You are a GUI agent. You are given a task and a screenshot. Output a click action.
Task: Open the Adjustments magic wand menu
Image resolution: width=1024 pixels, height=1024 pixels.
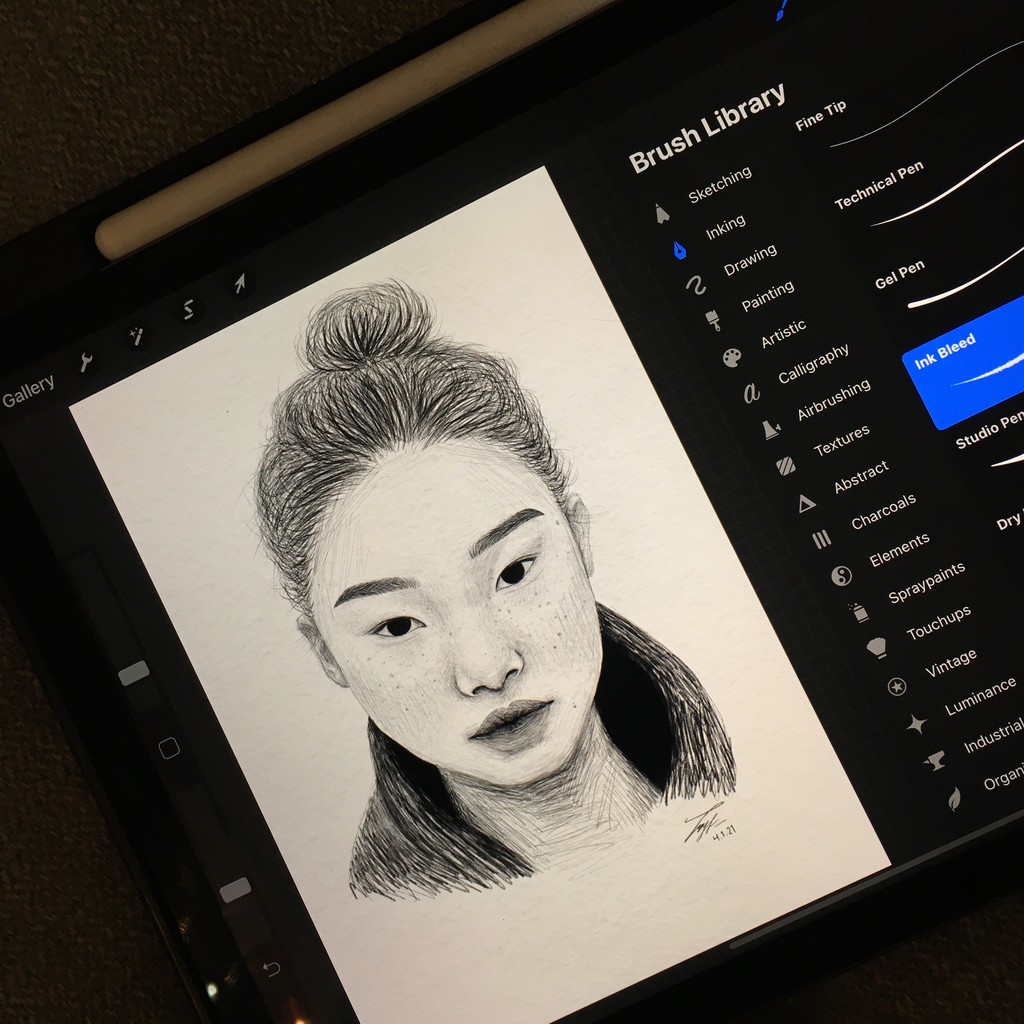[x=136, y=336]
